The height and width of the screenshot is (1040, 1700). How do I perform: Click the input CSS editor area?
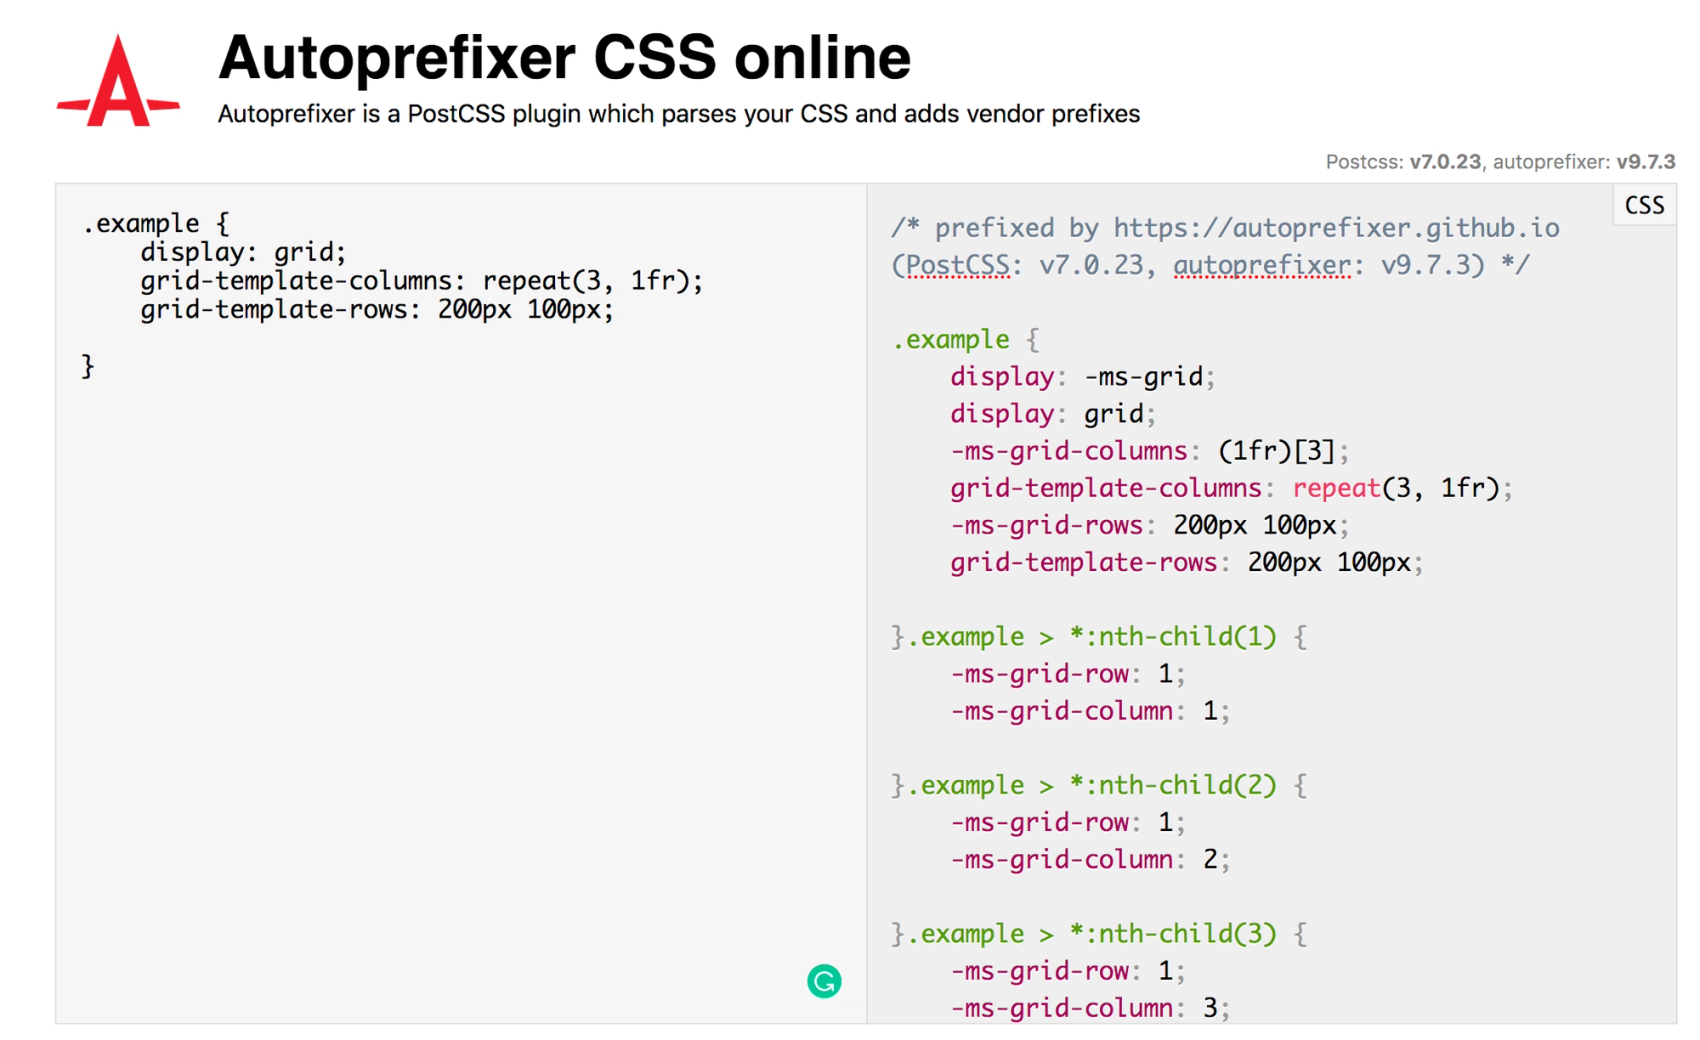coord(461,603)
